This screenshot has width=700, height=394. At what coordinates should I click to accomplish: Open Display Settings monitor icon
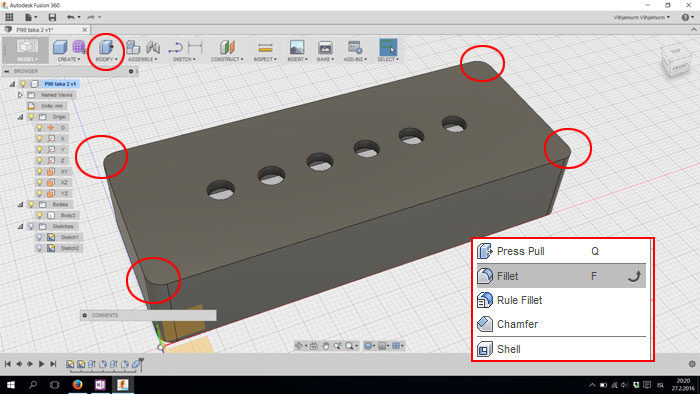(x=368, y=346)
